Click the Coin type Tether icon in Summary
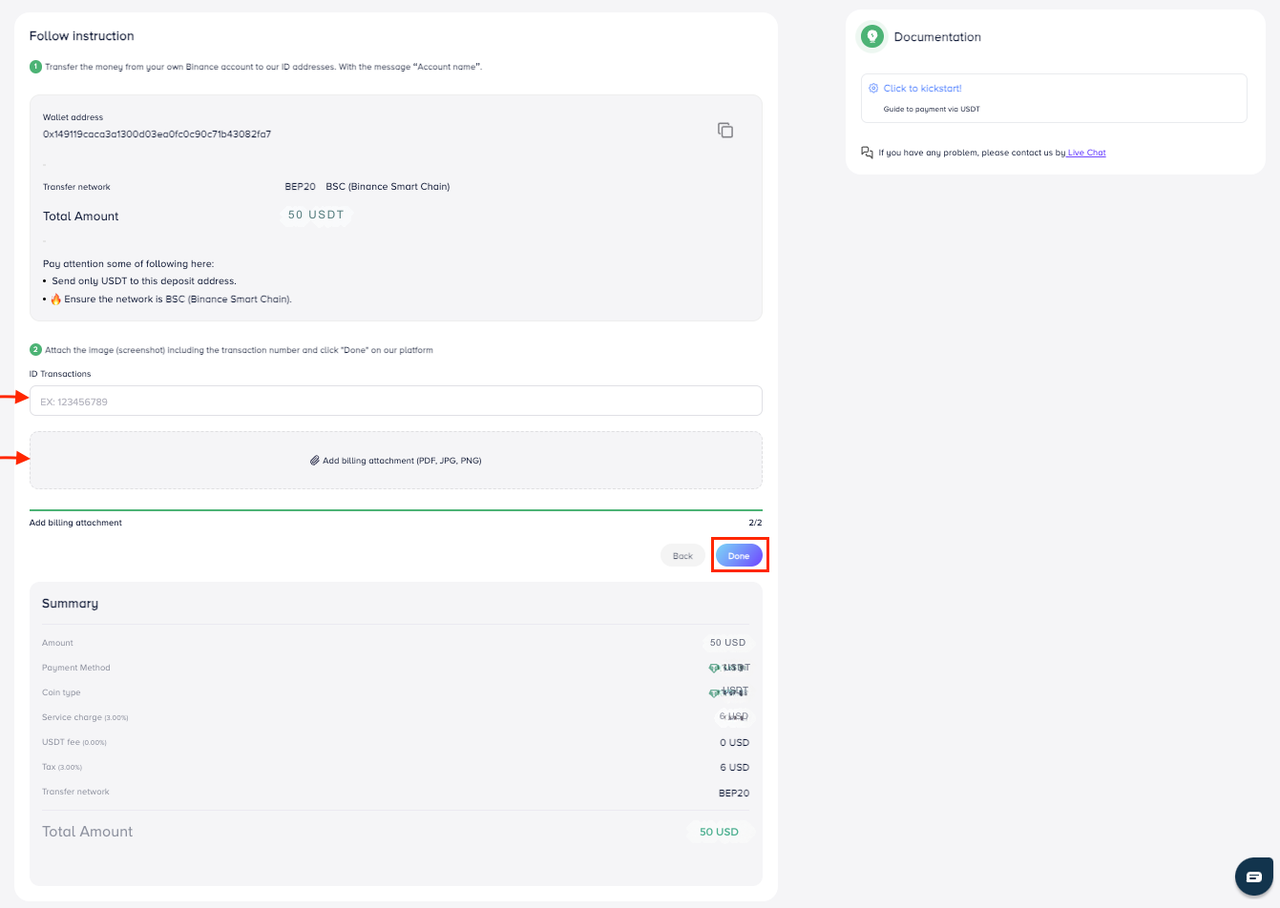 tap(714, 692)
